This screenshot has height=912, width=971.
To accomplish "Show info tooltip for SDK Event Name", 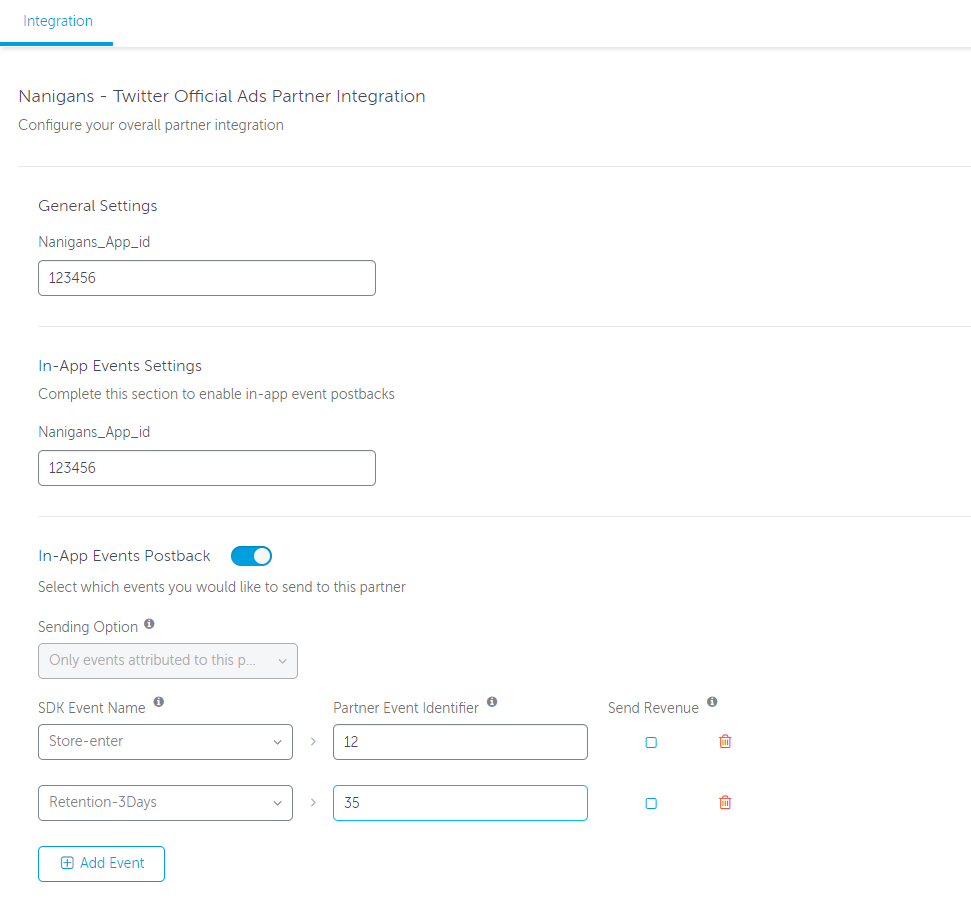I will point(159,701).
